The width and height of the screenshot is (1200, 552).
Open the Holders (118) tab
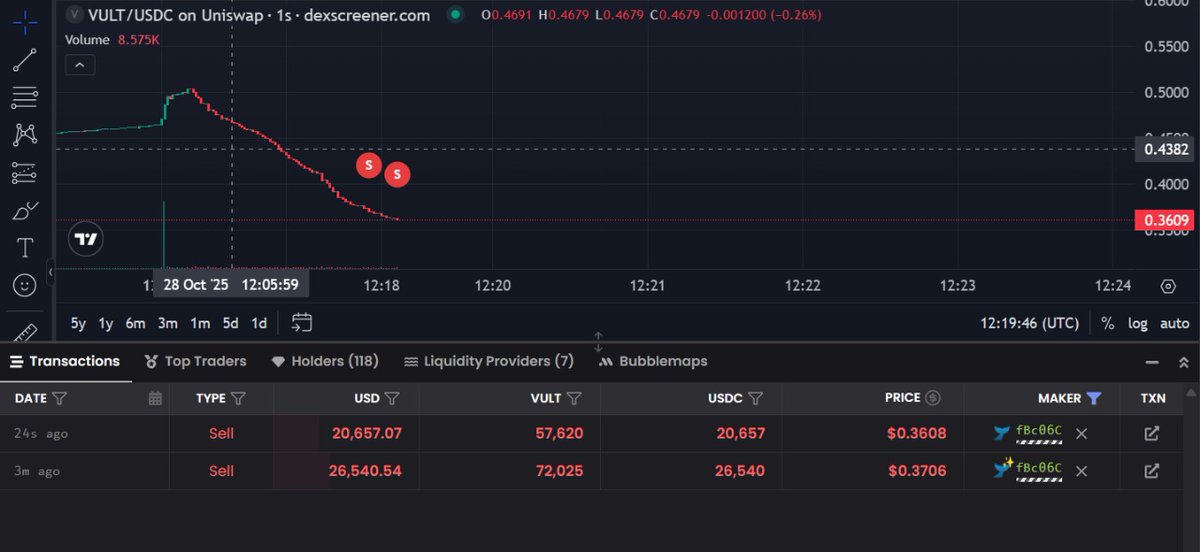[325, 361]
